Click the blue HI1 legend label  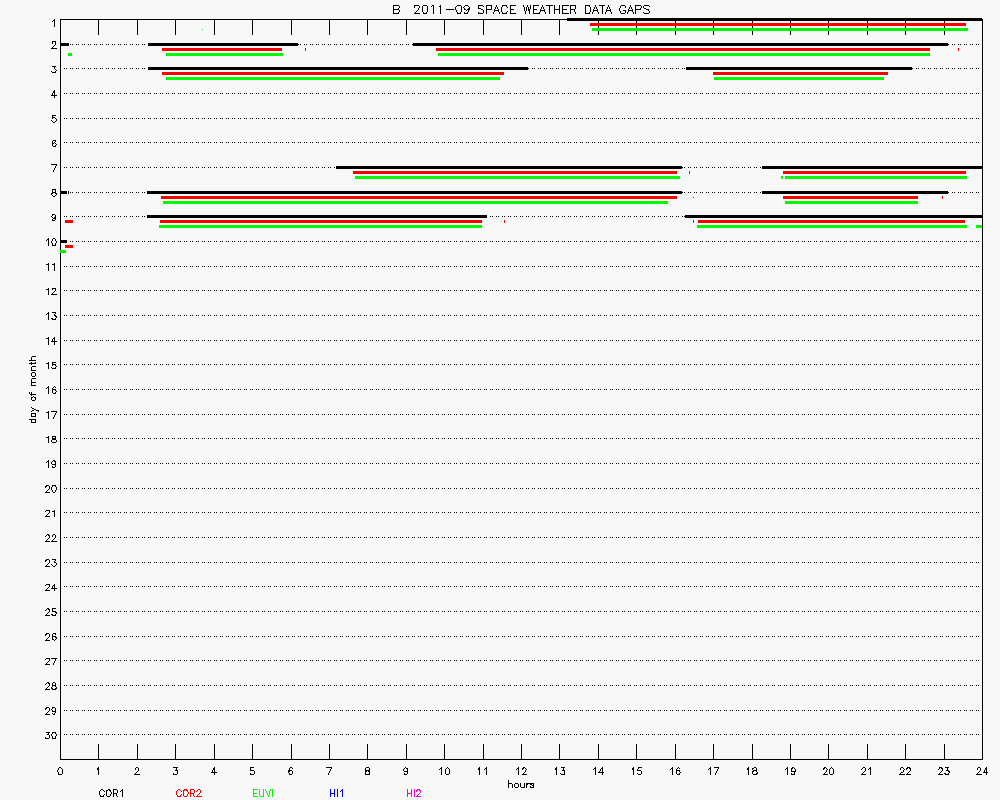pyautogui.click(x=337, y=793)
